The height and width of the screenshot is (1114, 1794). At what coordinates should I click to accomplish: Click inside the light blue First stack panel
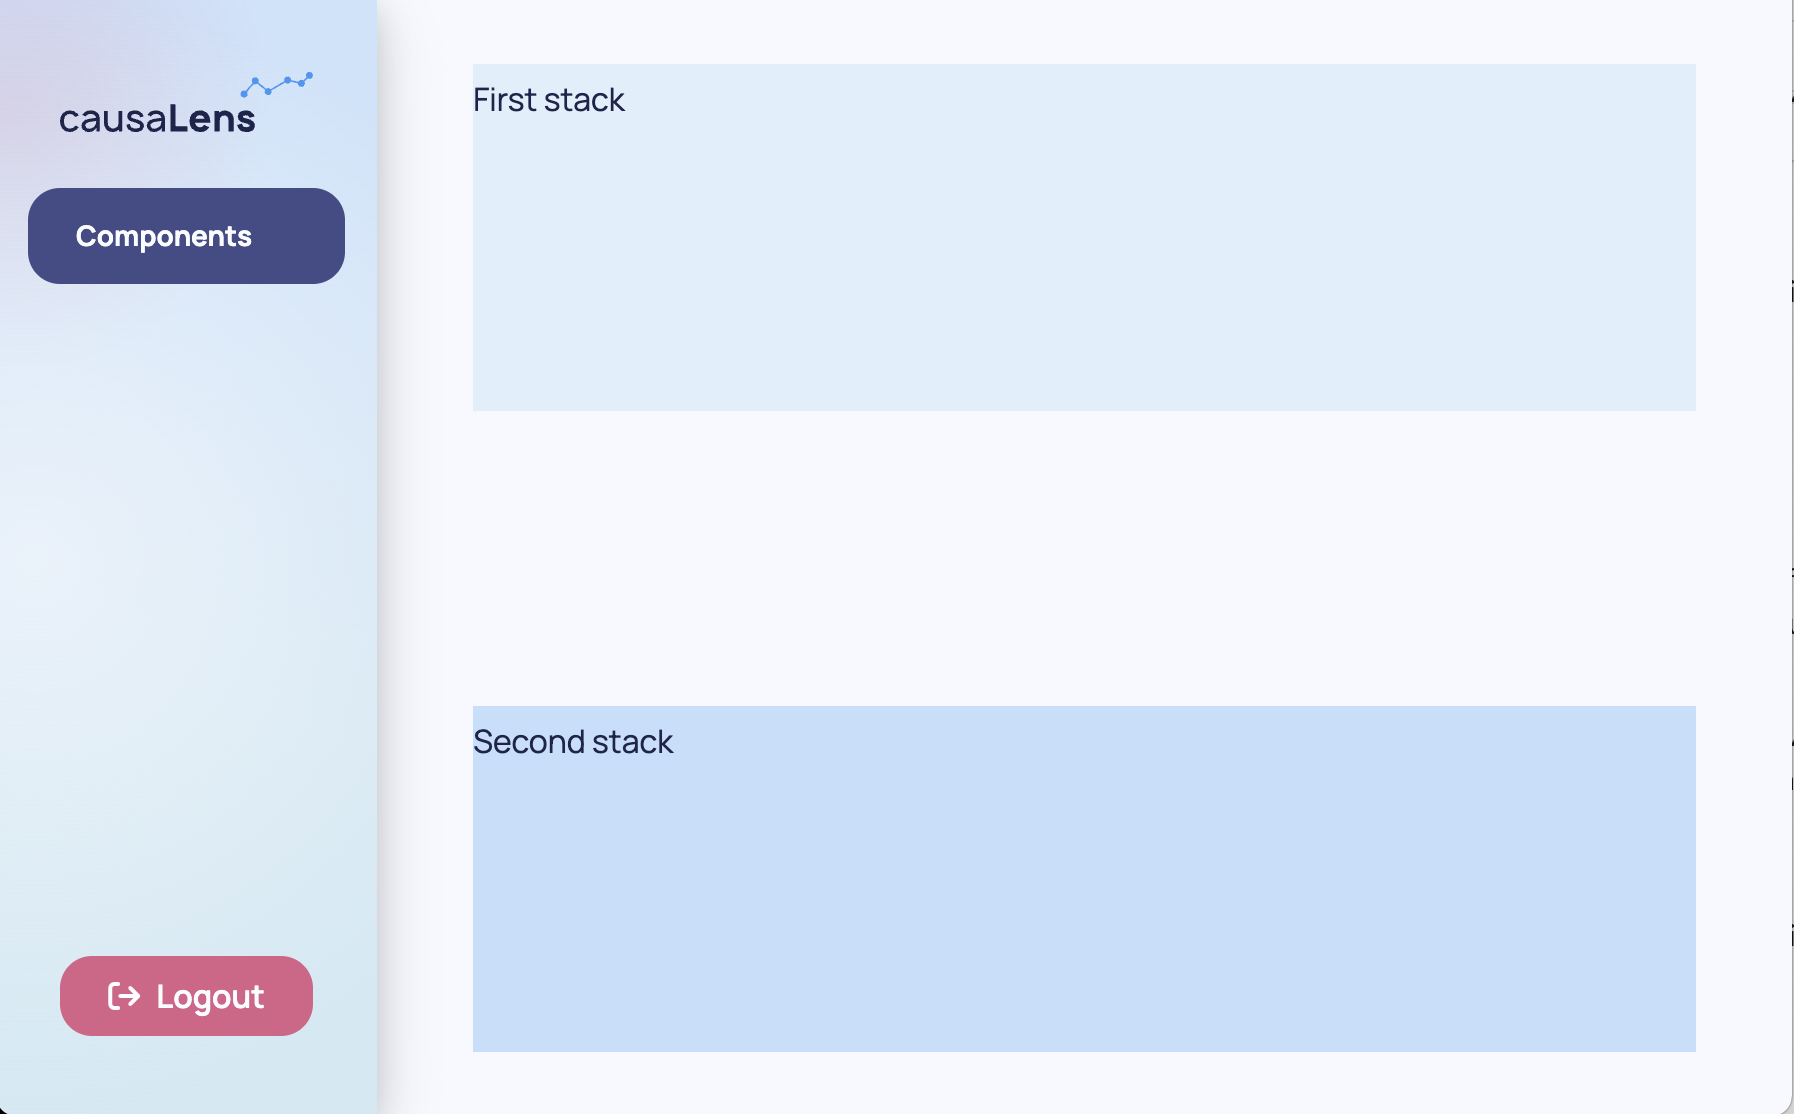[1084, 260]
